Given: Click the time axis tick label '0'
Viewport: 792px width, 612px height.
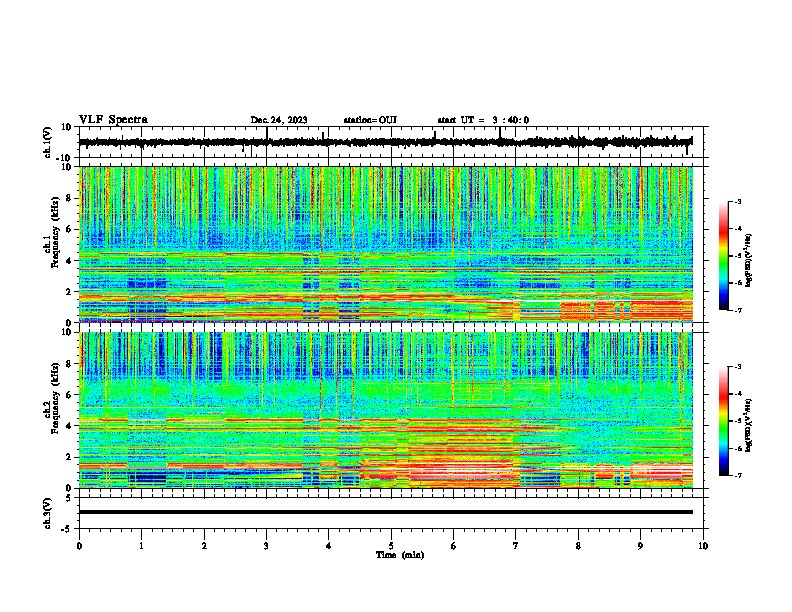Looking at the screenshot, I should point(79,545).
